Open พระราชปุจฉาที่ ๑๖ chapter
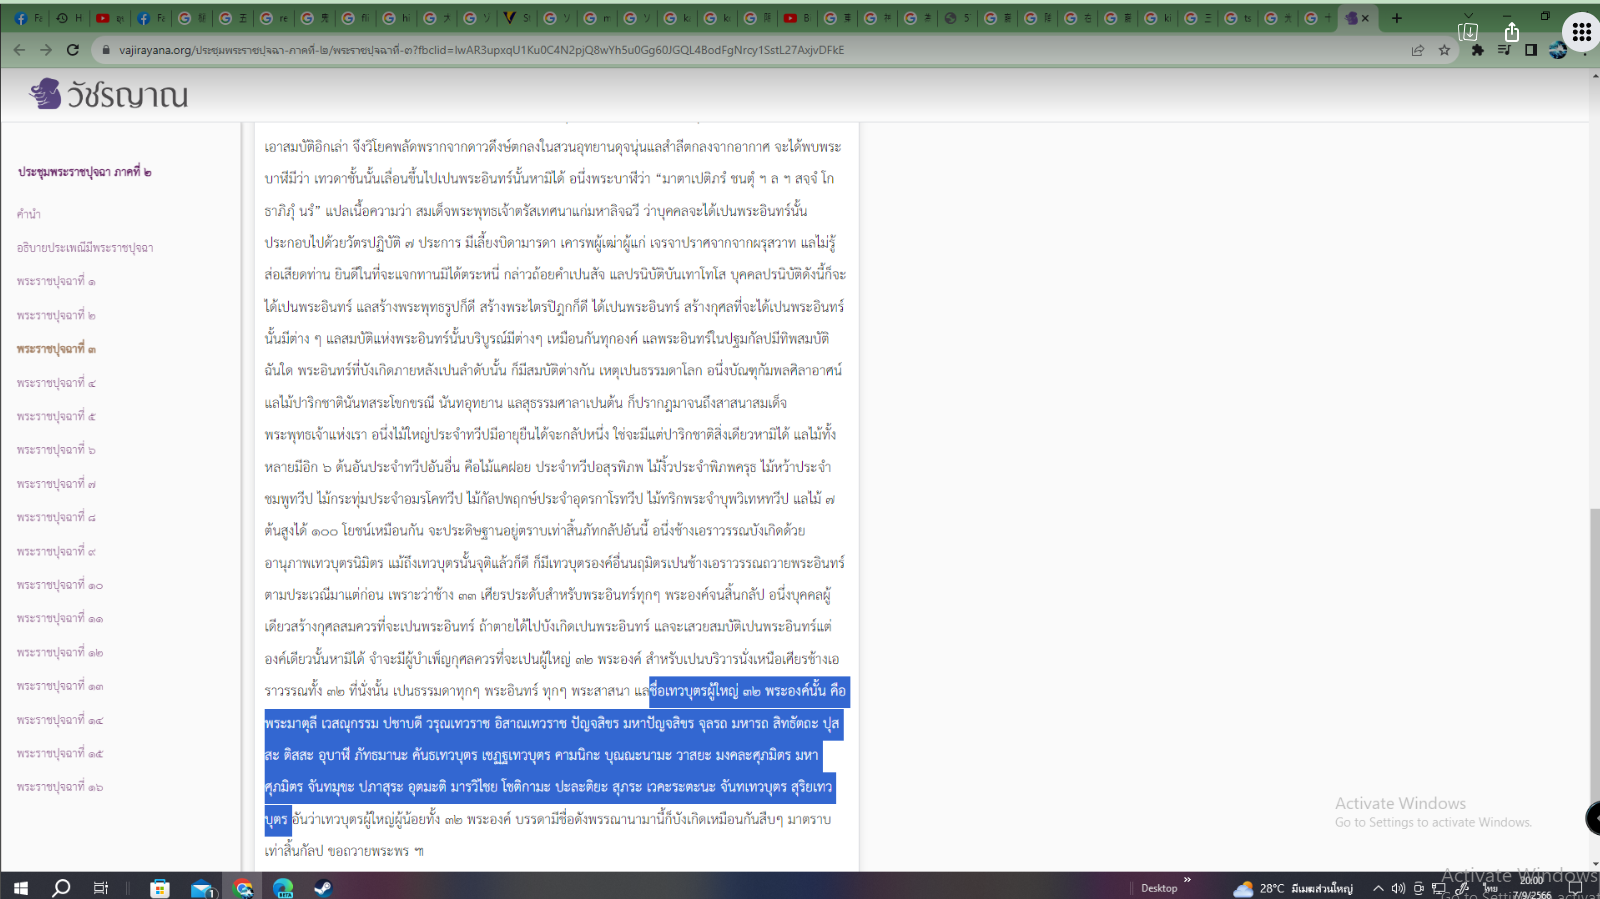 60,787
